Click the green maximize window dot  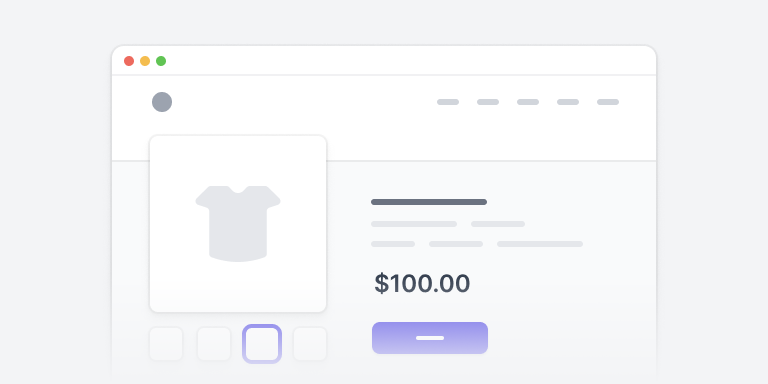[x=161, y=61]
